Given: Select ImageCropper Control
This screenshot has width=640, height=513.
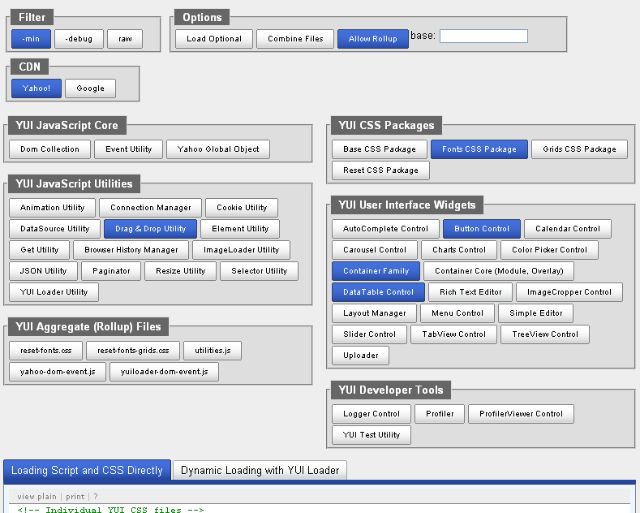Looking at the screenshot, I should (x=569, y=292).
